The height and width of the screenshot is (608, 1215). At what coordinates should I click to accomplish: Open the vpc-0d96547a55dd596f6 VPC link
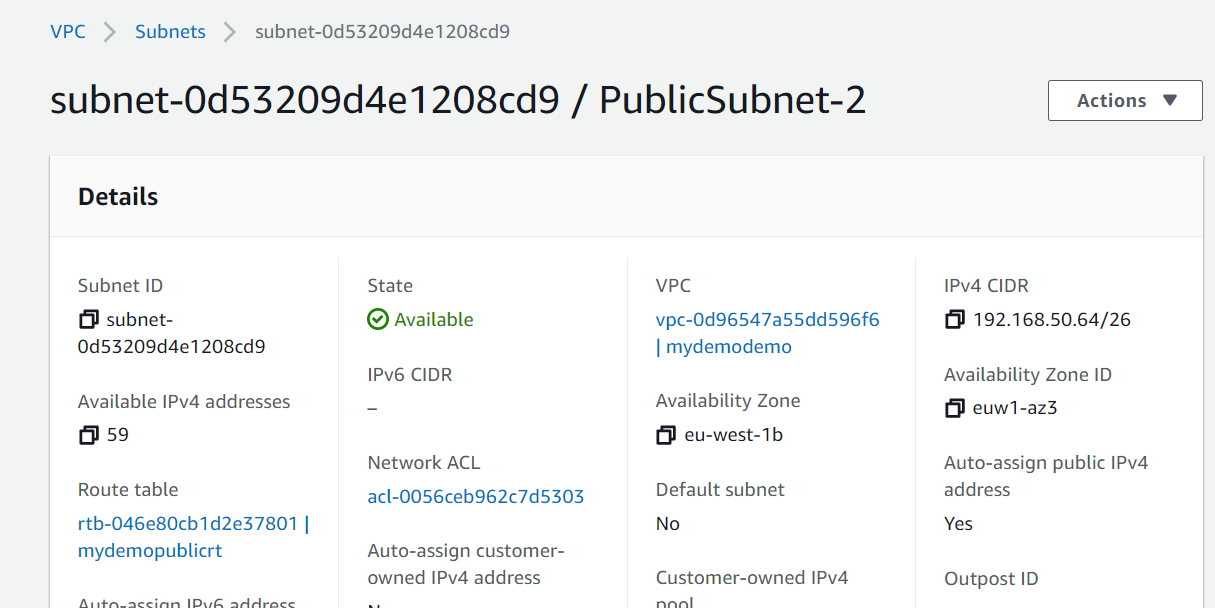pyautogui.click(x=767, y=320)
